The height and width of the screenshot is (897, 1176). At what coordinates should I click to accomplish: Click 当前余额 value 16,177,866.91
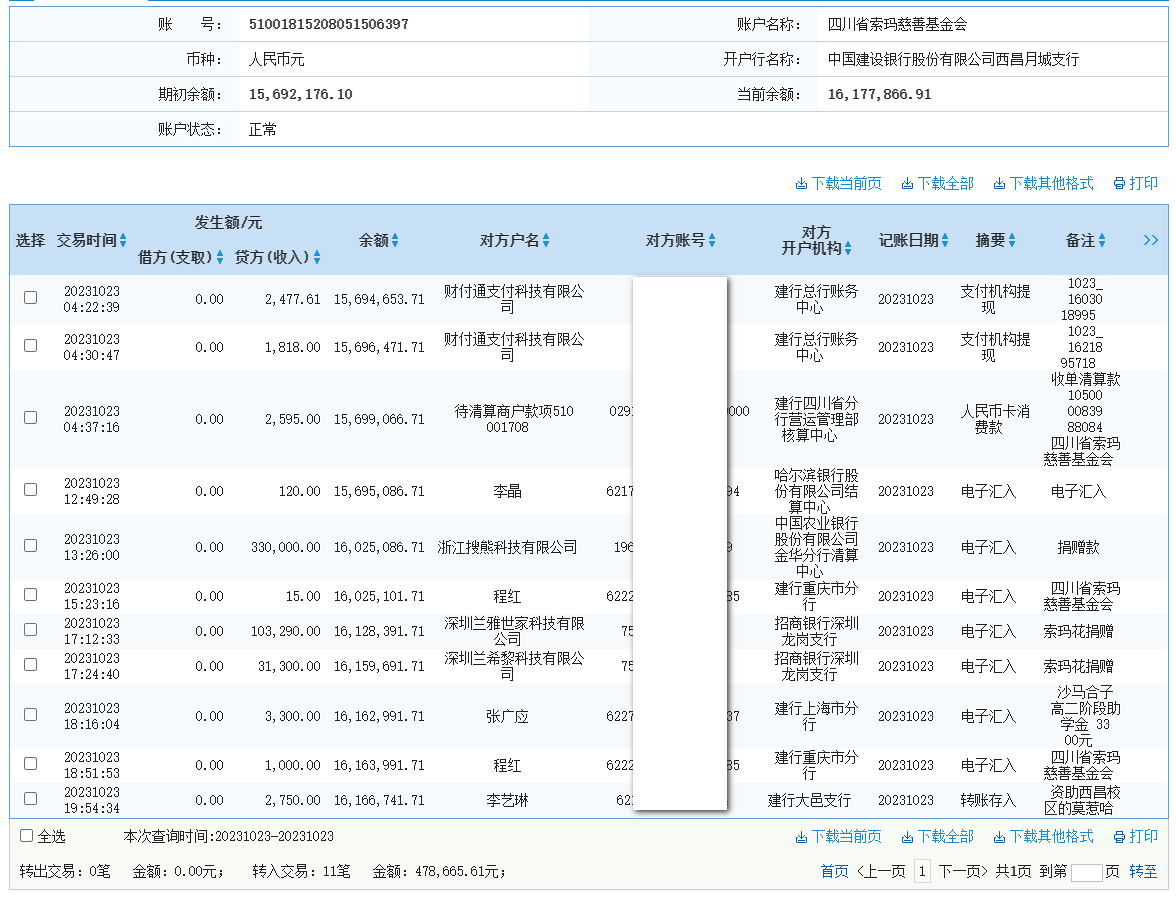pos(879,94)
